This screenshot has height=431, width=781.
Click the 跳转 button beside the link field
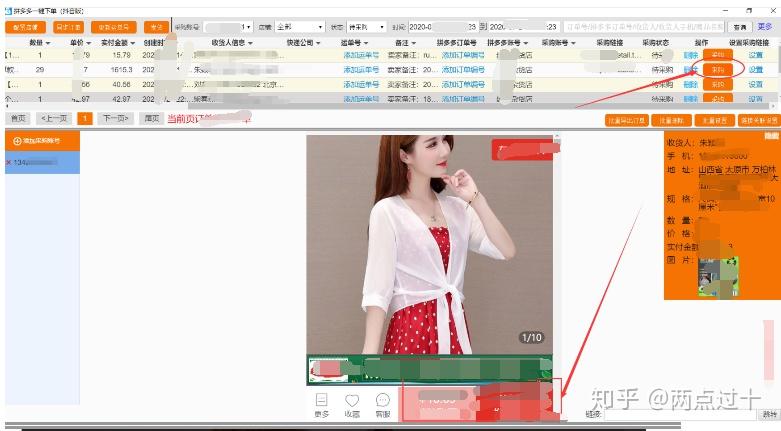[769, 414]
